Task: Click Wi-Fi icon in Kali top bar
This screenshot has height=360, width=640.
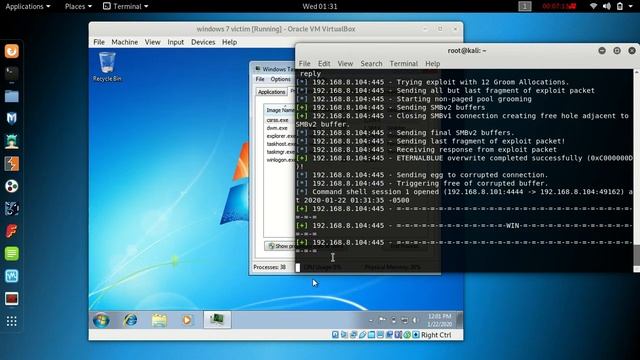Action: coord(593,6)
